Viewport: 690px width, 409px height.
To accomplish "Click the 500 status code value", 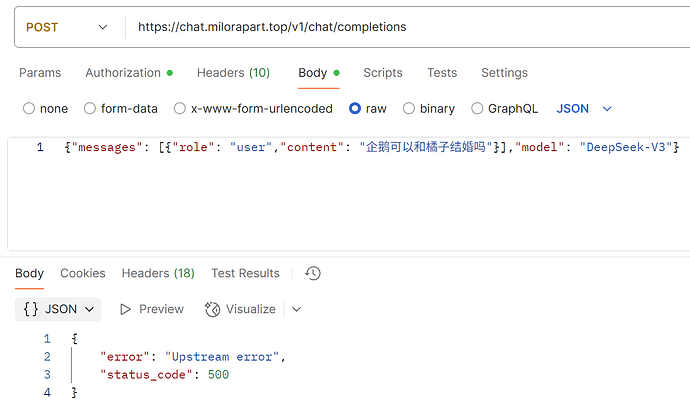I will pos(218,375).
